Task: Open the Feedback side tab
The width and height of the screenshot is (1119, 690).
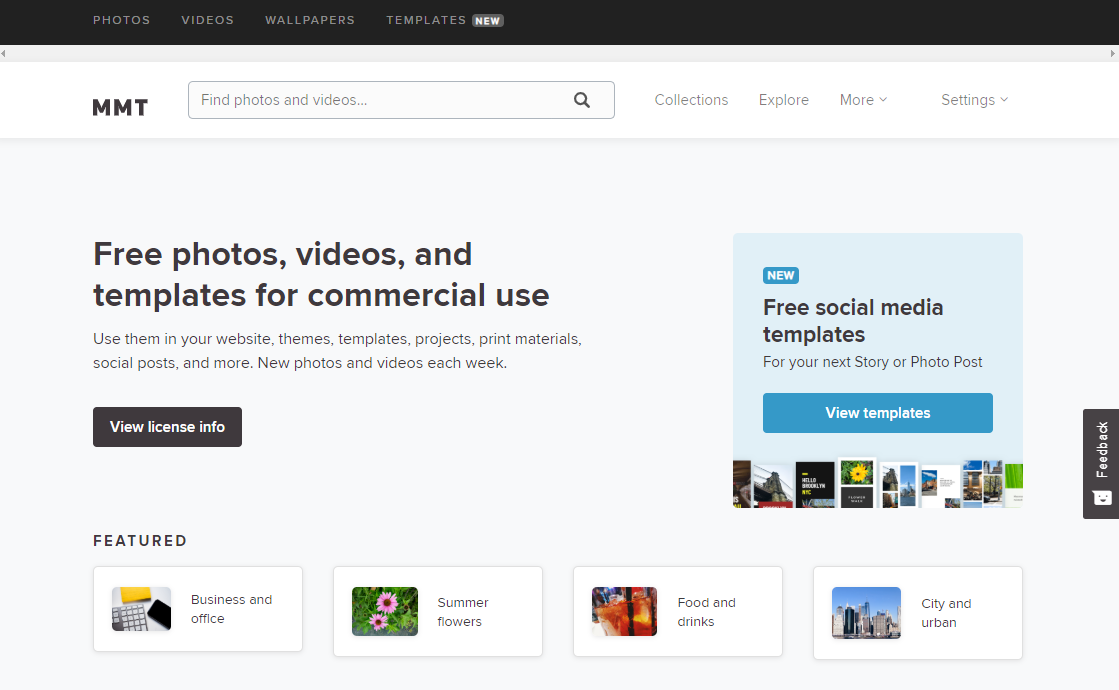Action: coord(1101,464)
